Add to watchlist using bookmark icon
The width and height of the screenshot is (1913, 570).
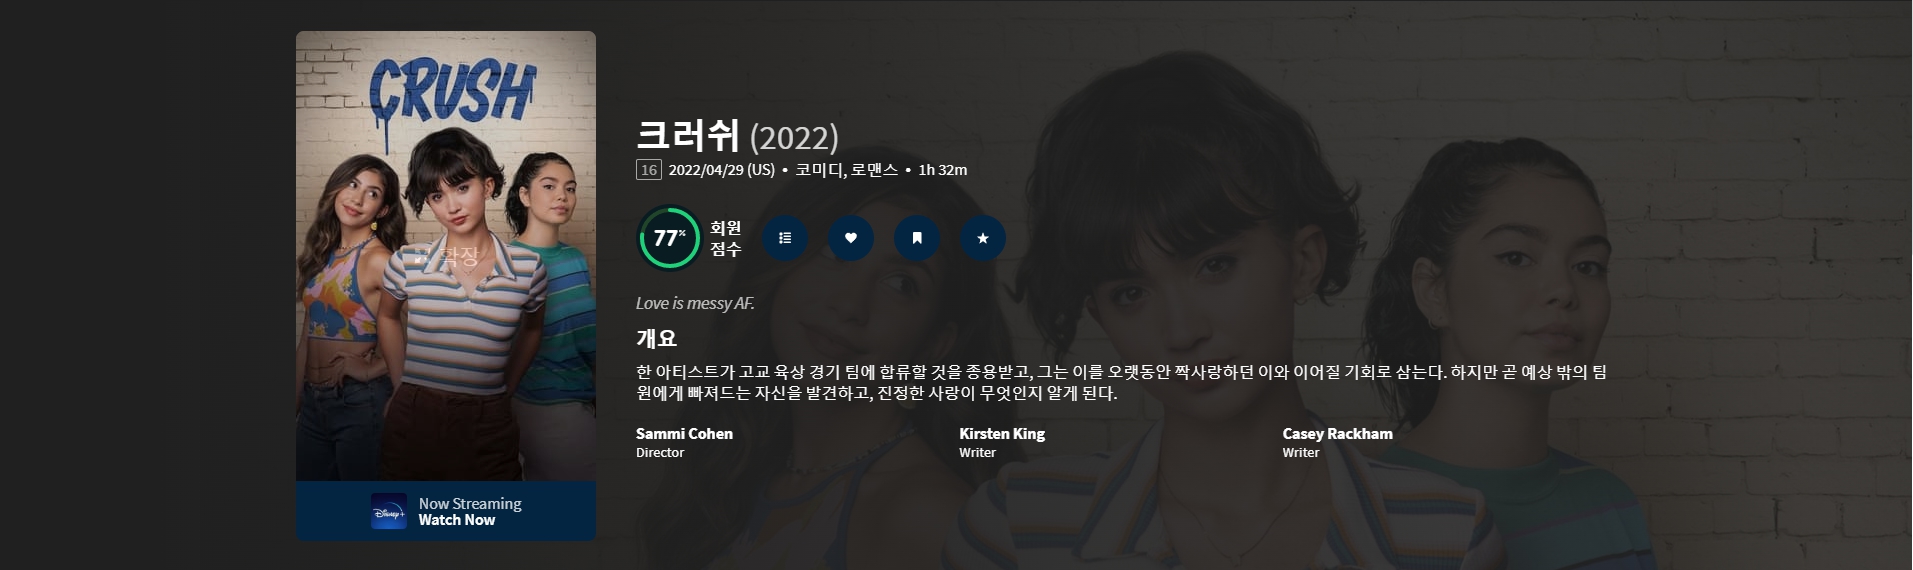point(917,238)
